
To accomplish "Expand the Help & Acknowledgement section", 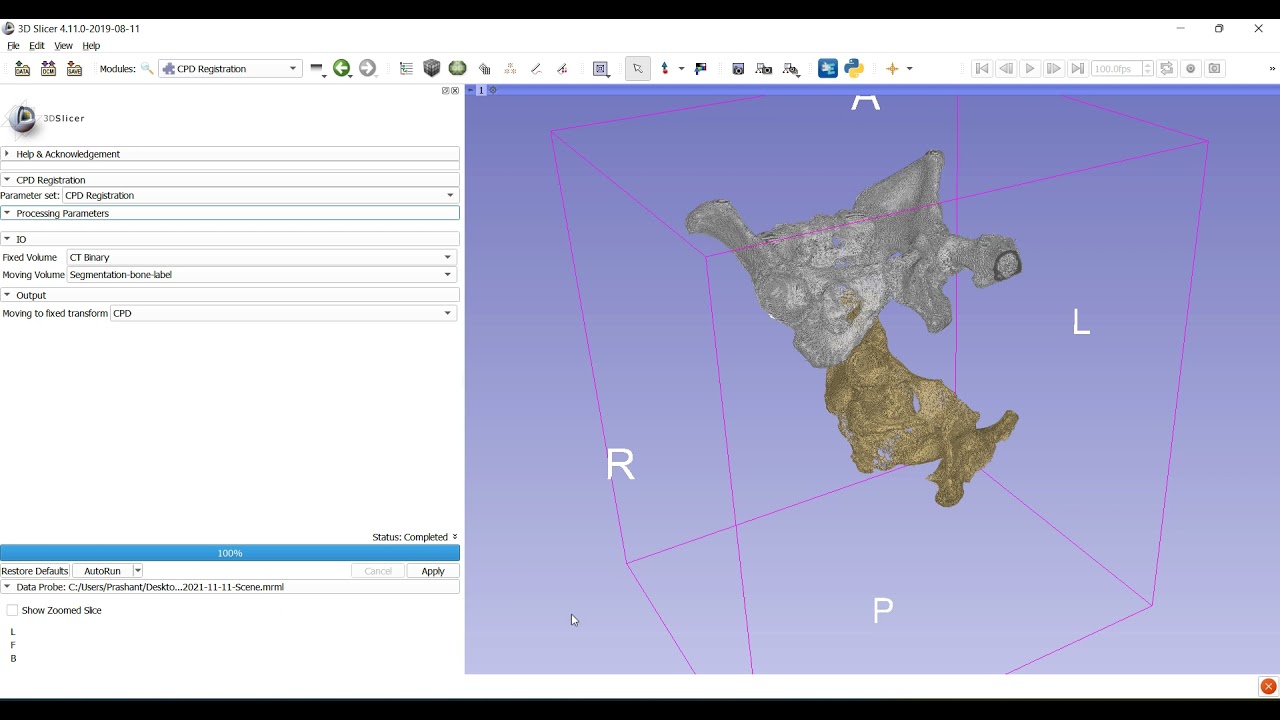I will [x=68, y=154].
